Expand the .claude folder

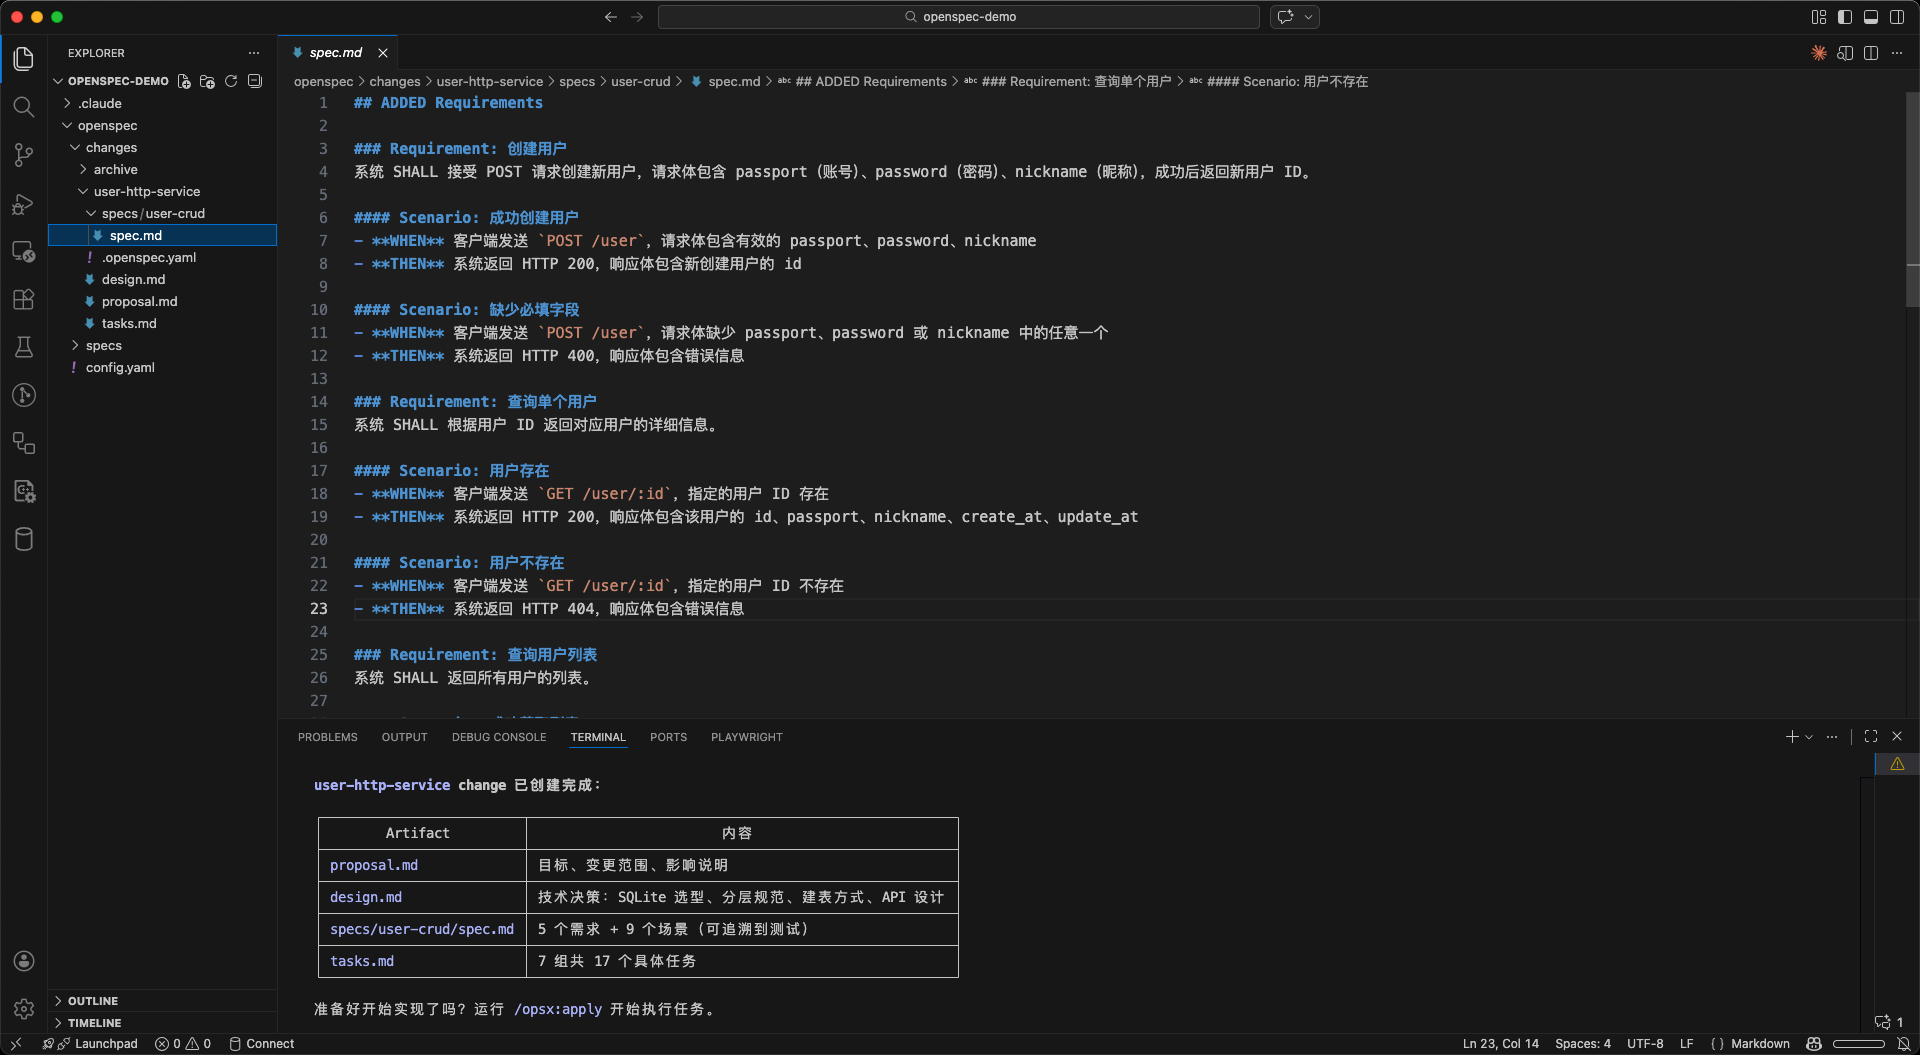[100, 103]
